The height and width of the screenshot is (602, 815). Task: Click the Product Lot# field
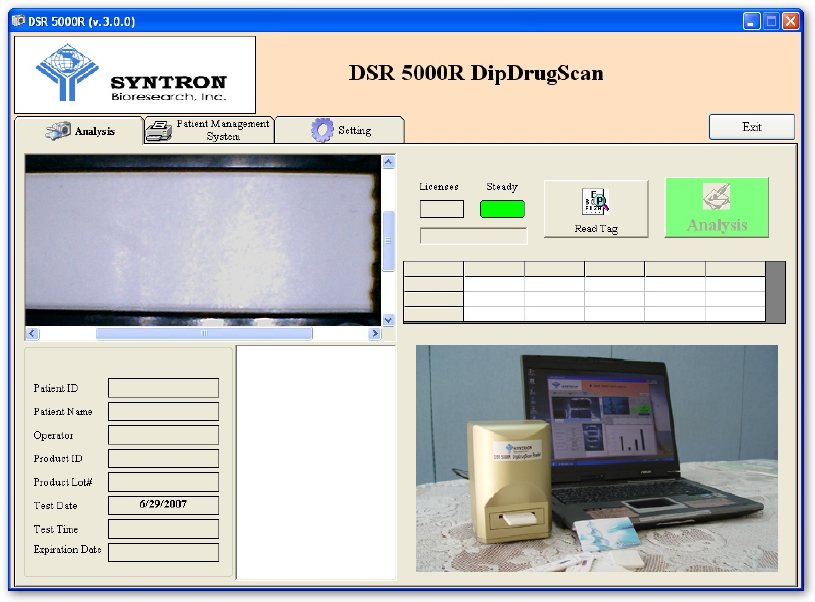163,482
